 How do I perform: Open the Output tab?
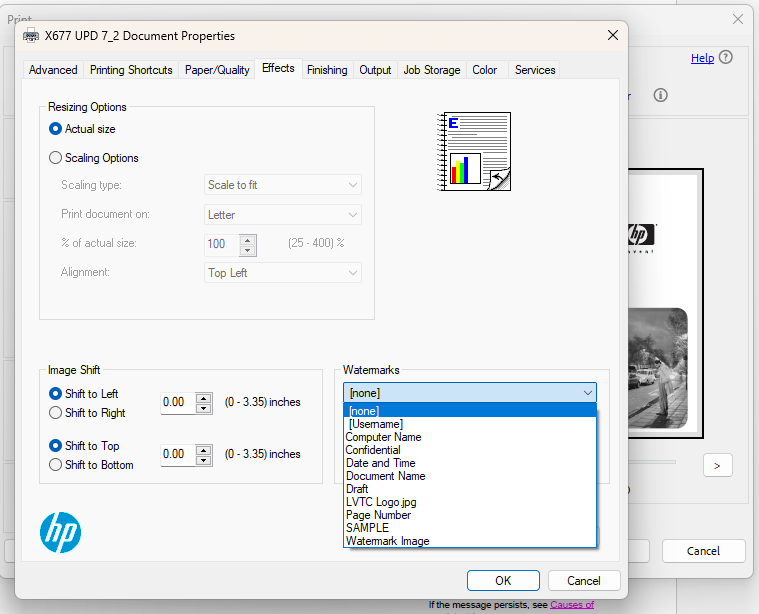[375, 70]
